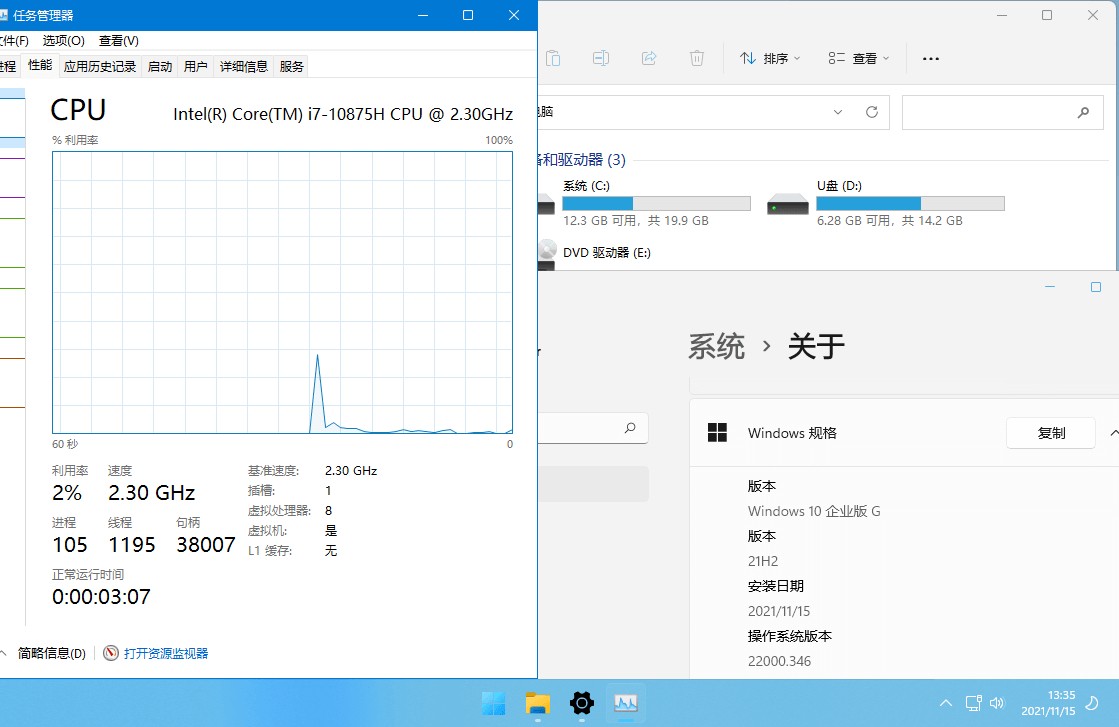Click the C: drive capacity bar
This screenshot has height=727, width=1119.
click(x=655, y=202)
